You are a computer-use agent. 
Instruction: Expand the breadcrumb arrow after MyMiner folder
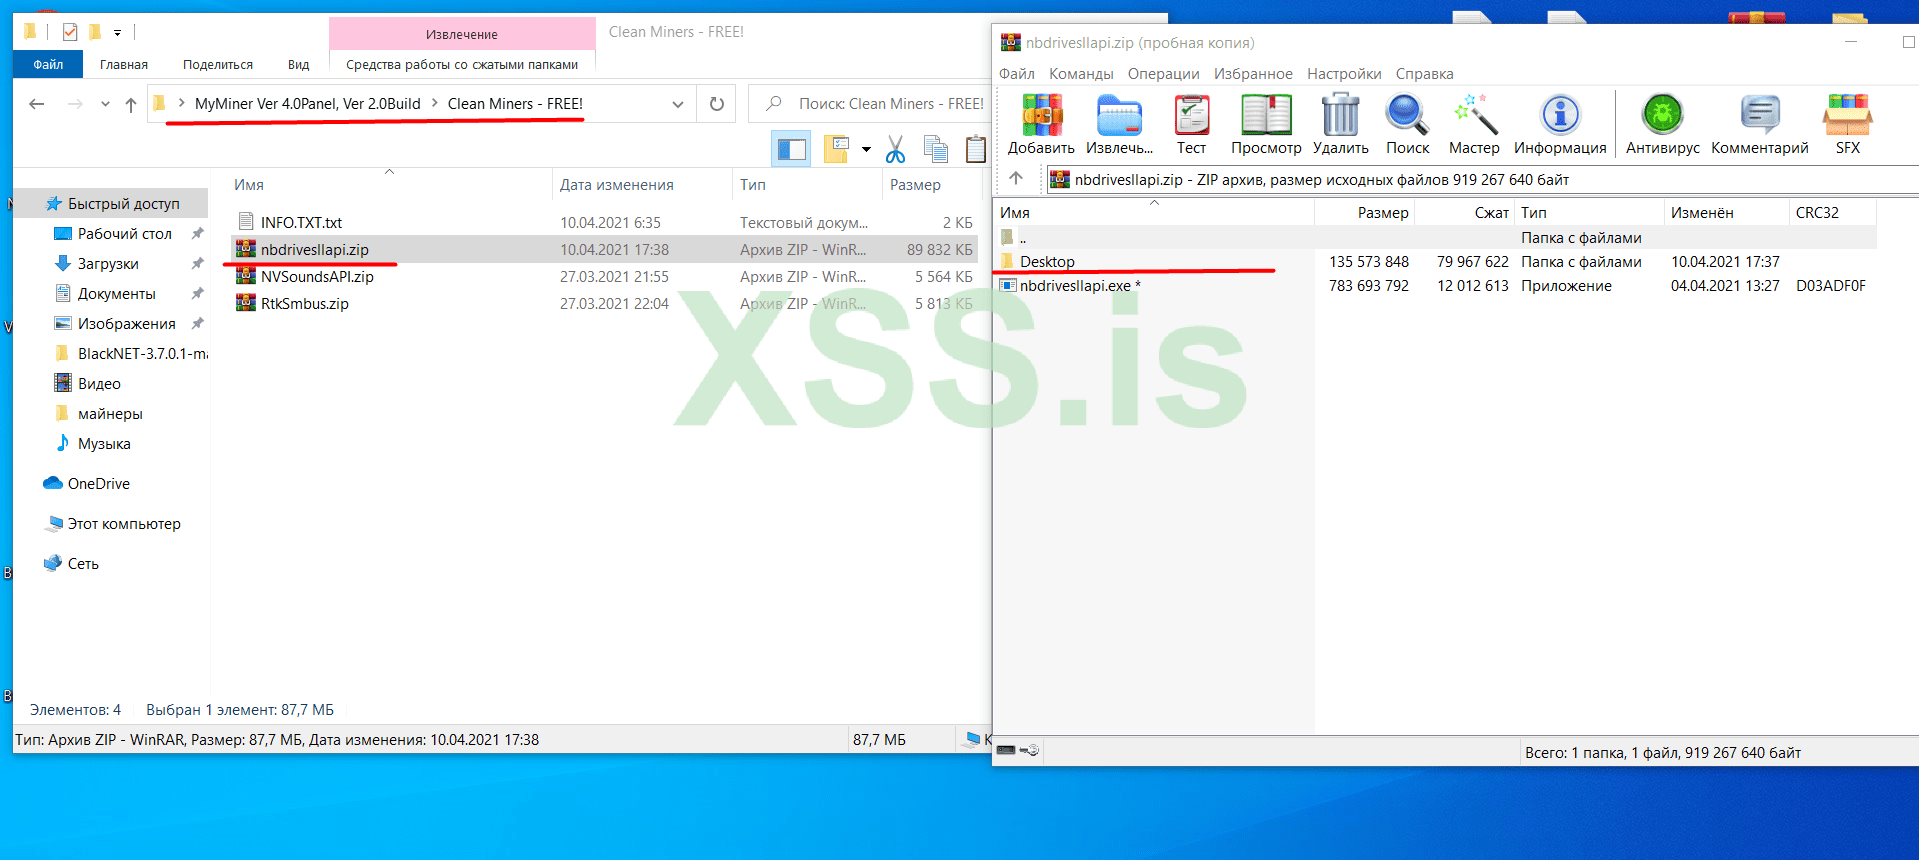[435, 103]
